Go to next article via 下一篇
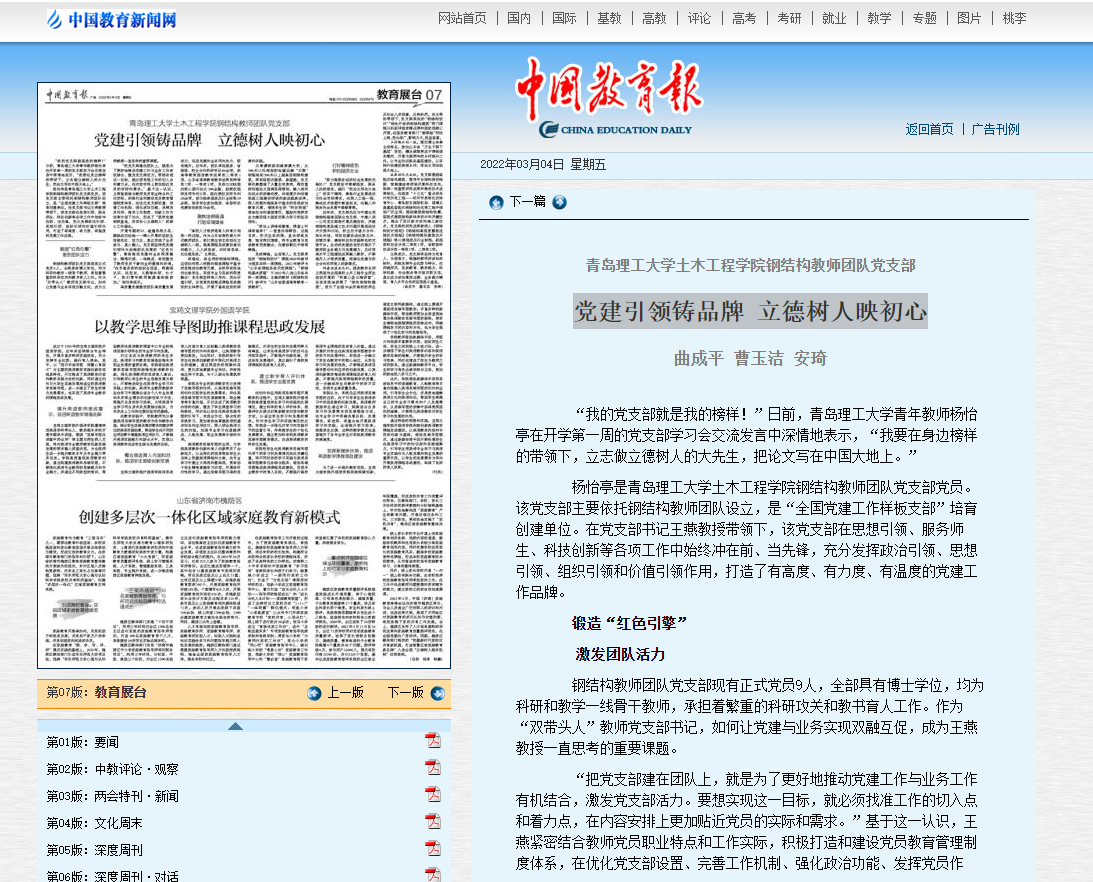The image size is (1093, 882). (527, 202)
